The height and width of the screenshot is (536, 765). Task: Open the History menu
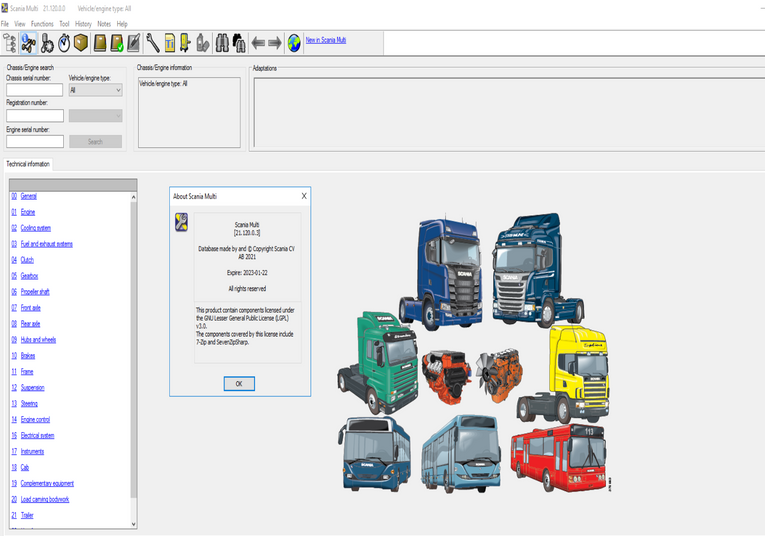83,23
